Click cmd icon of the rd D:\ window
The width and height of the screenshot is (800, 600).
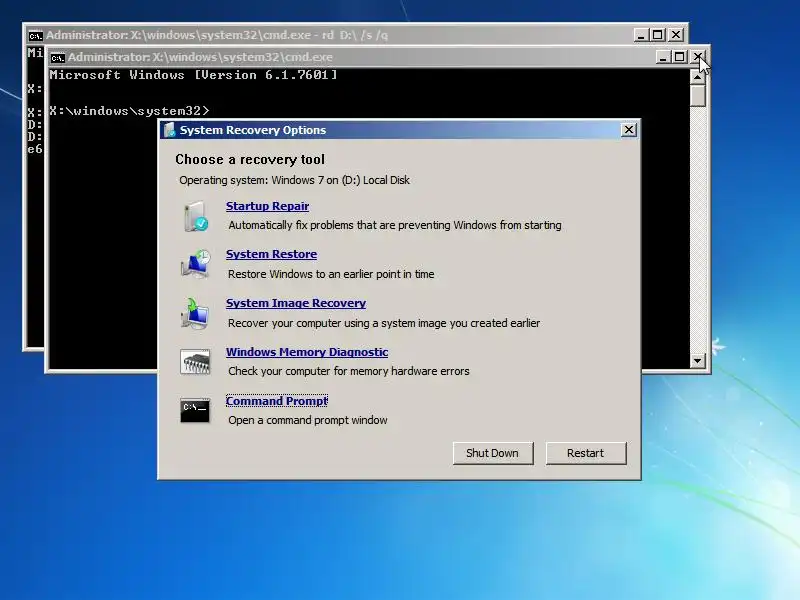point(35,36)
